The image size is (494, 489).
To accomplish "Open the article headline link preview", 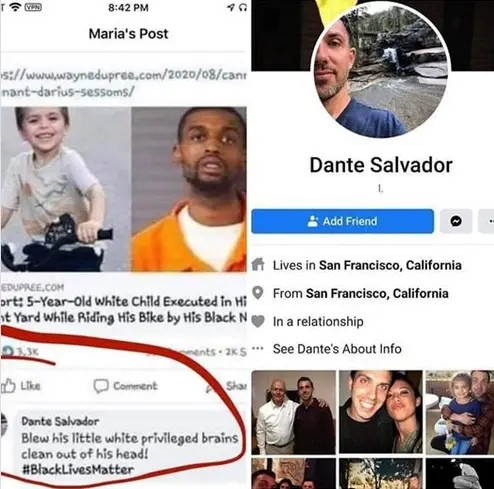I will (123, 309).
